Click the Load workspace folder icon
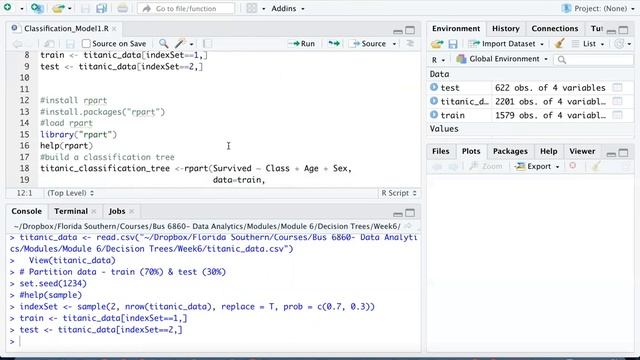The height and width of the screenshot is (360, 640). coord(437,44)
